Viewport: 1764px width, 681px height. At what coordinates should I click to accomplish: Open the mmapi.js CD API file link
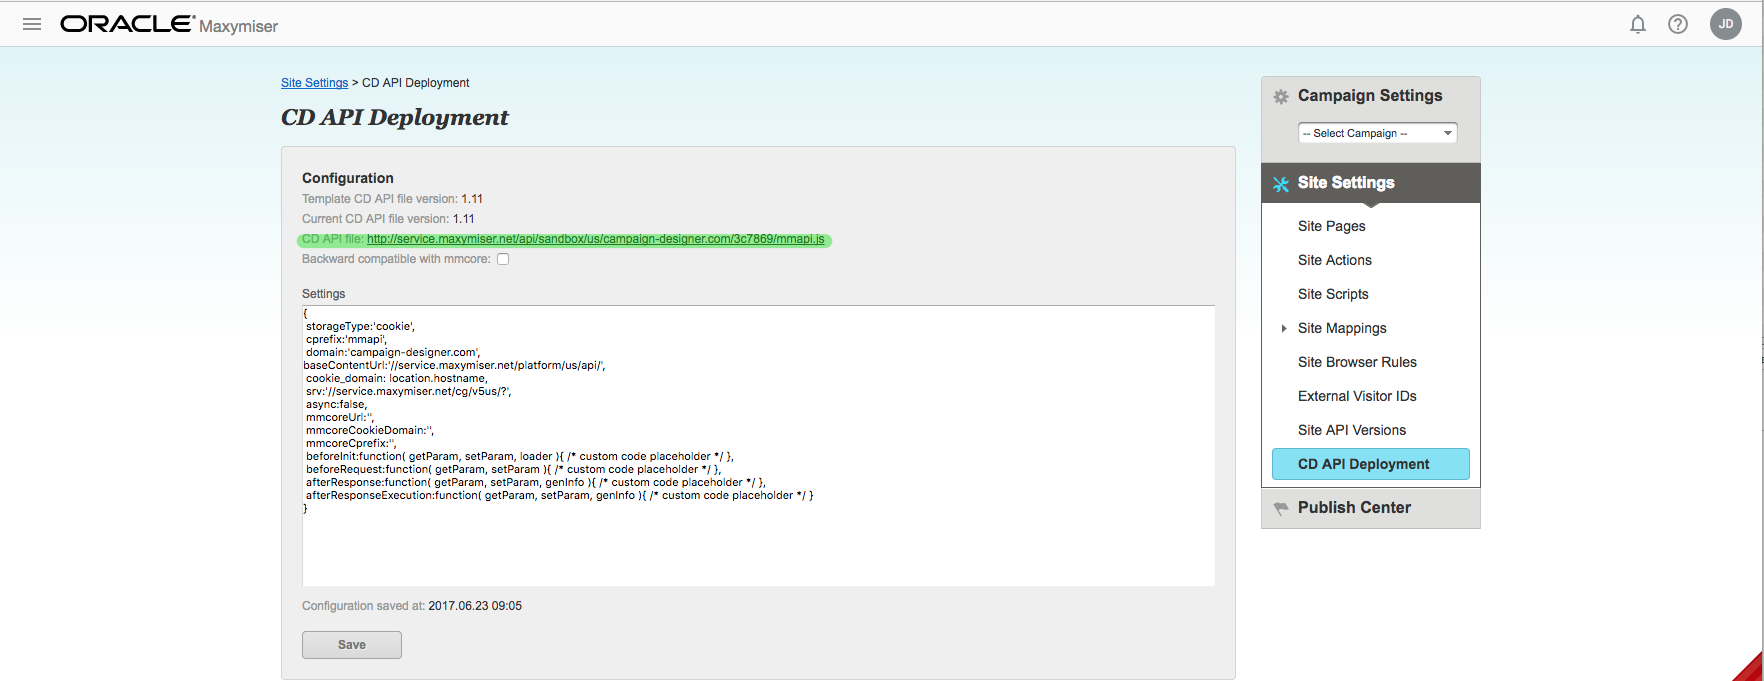pos(595,239)
